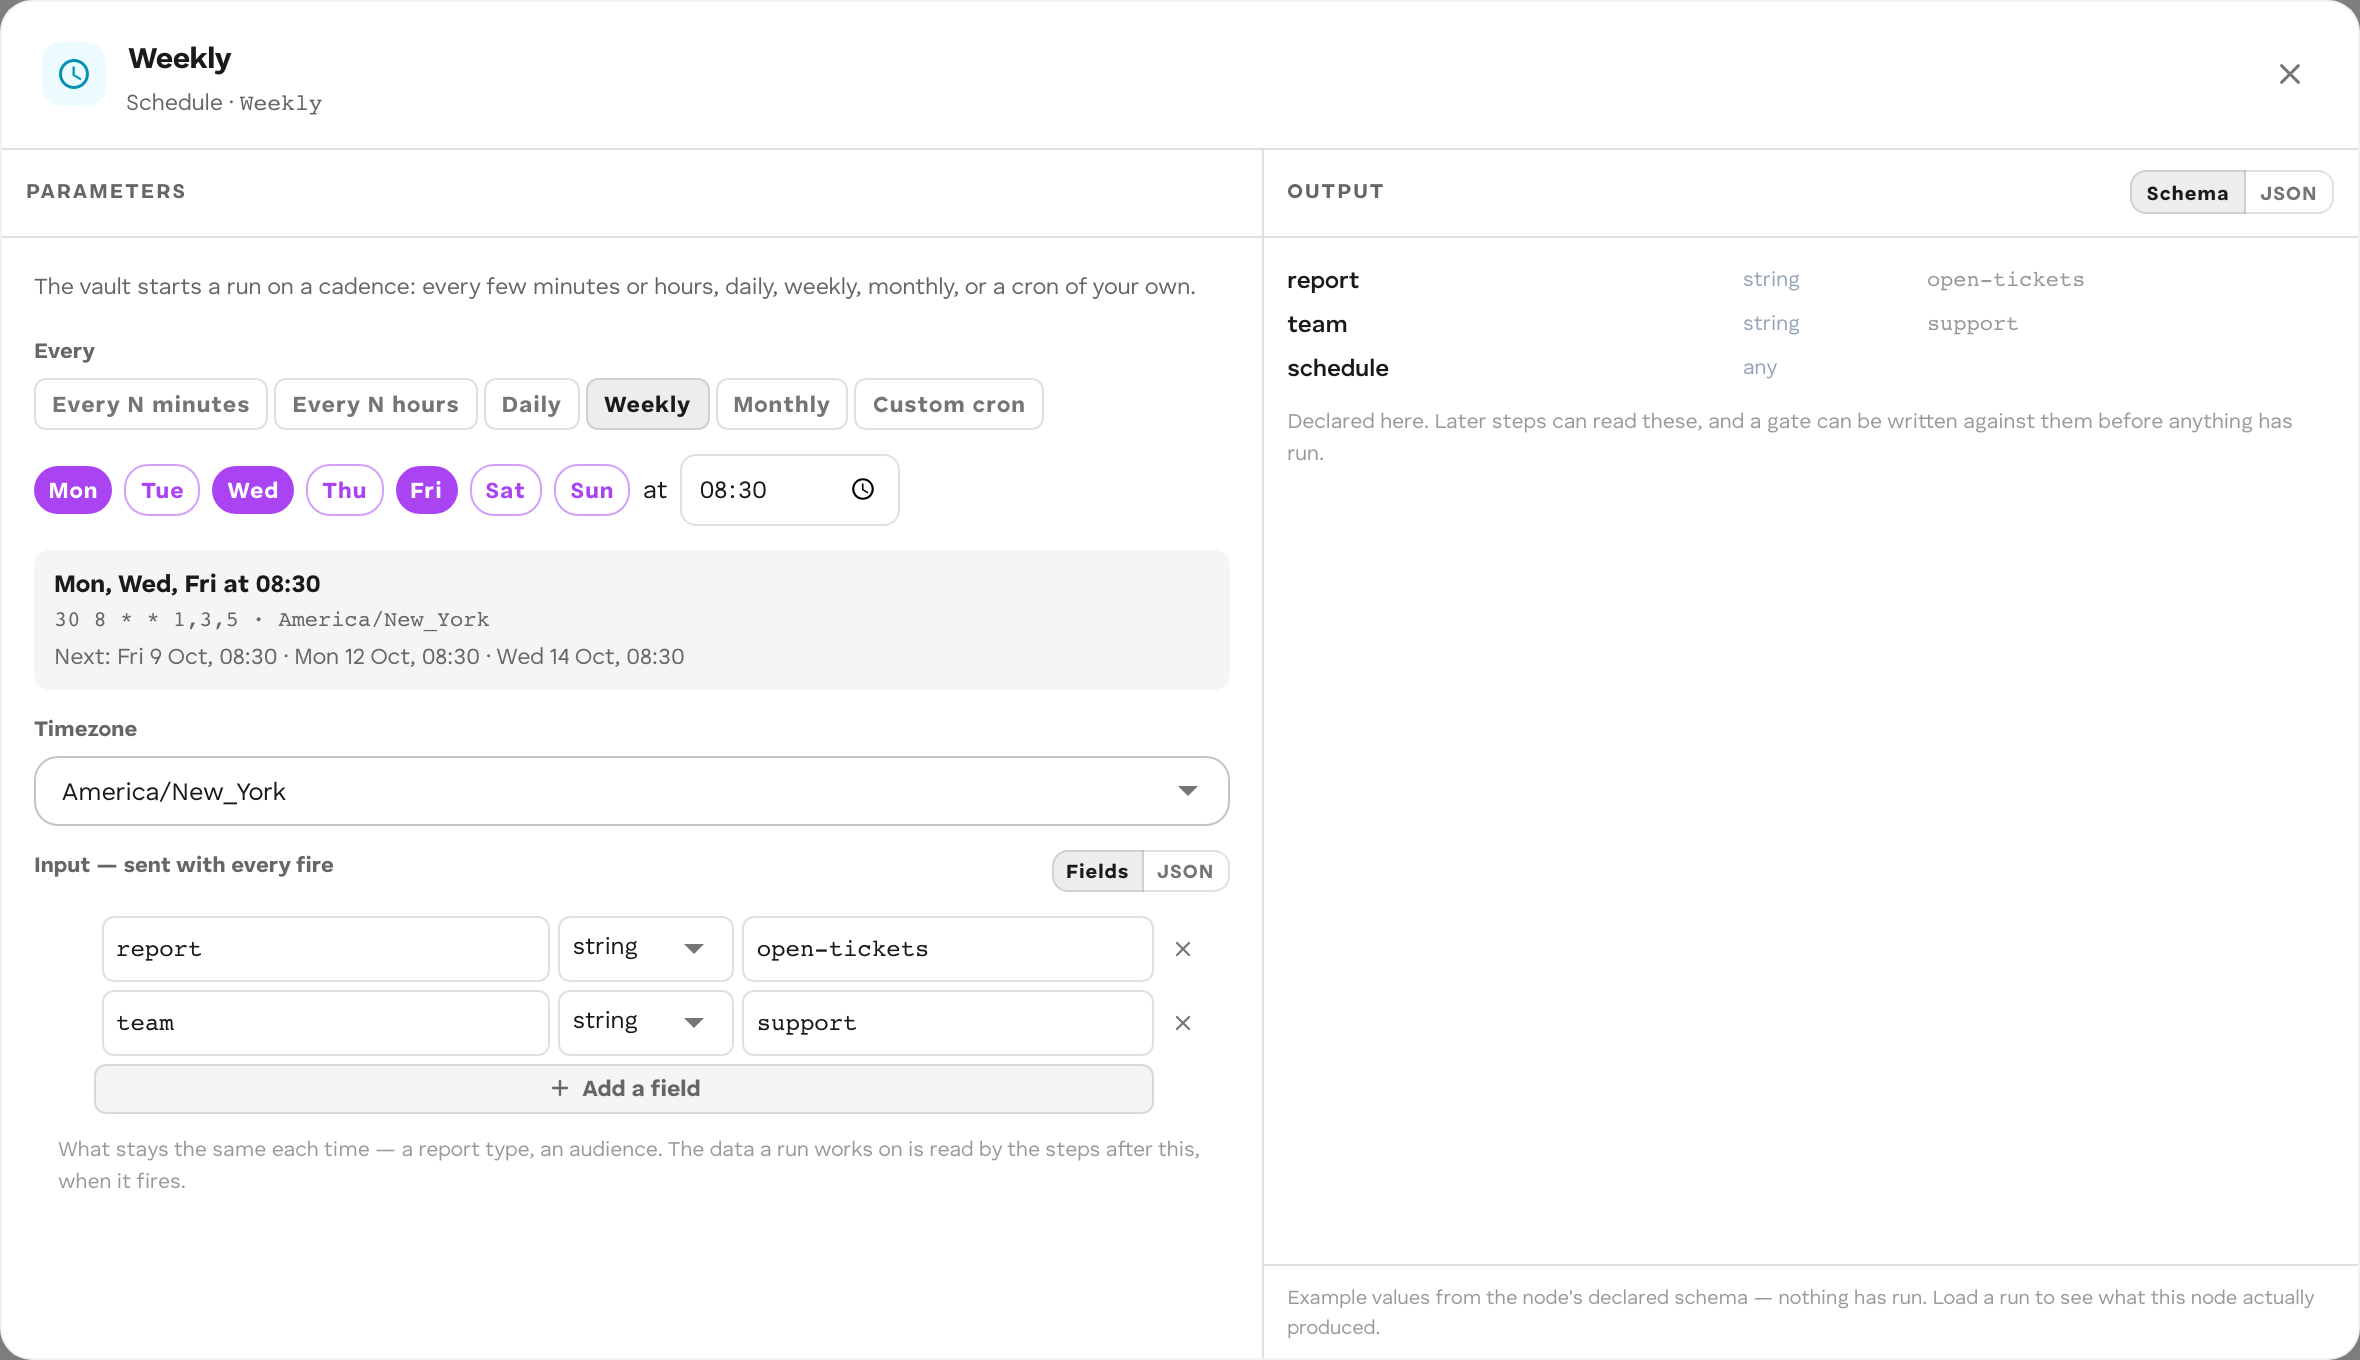Click the support value input
2360x1360 pixels.
[x=948, y=1023]
